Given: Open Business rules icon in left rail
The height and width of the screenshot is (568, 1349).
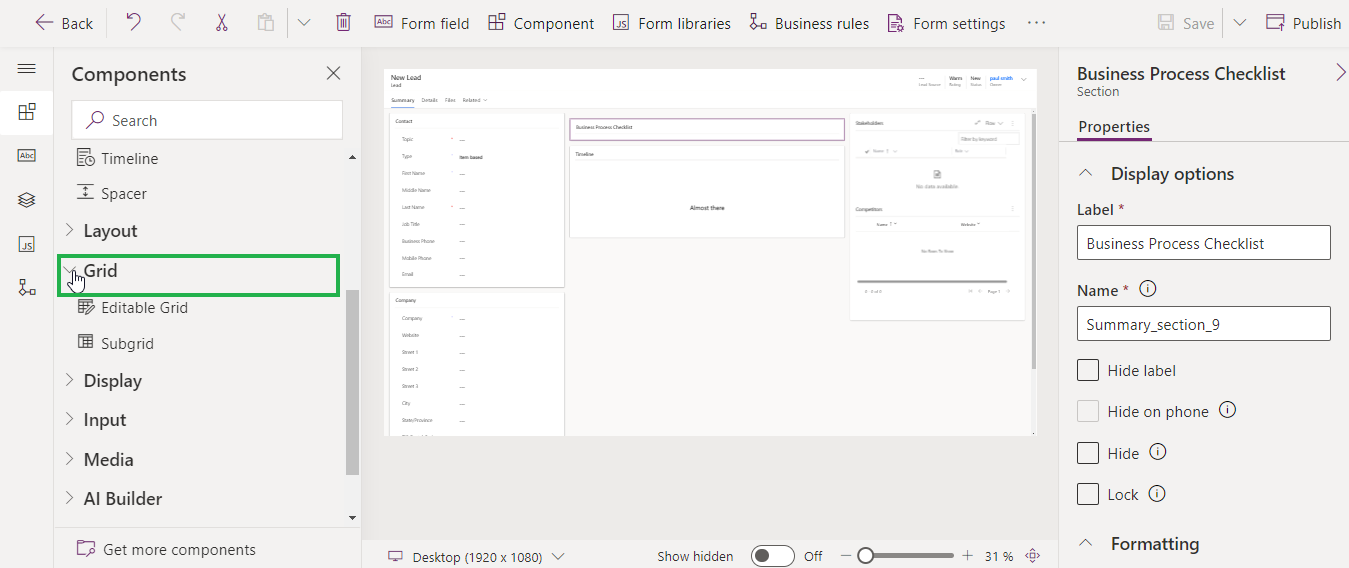Looking at the screenshot, I should (x=27, y=288).
